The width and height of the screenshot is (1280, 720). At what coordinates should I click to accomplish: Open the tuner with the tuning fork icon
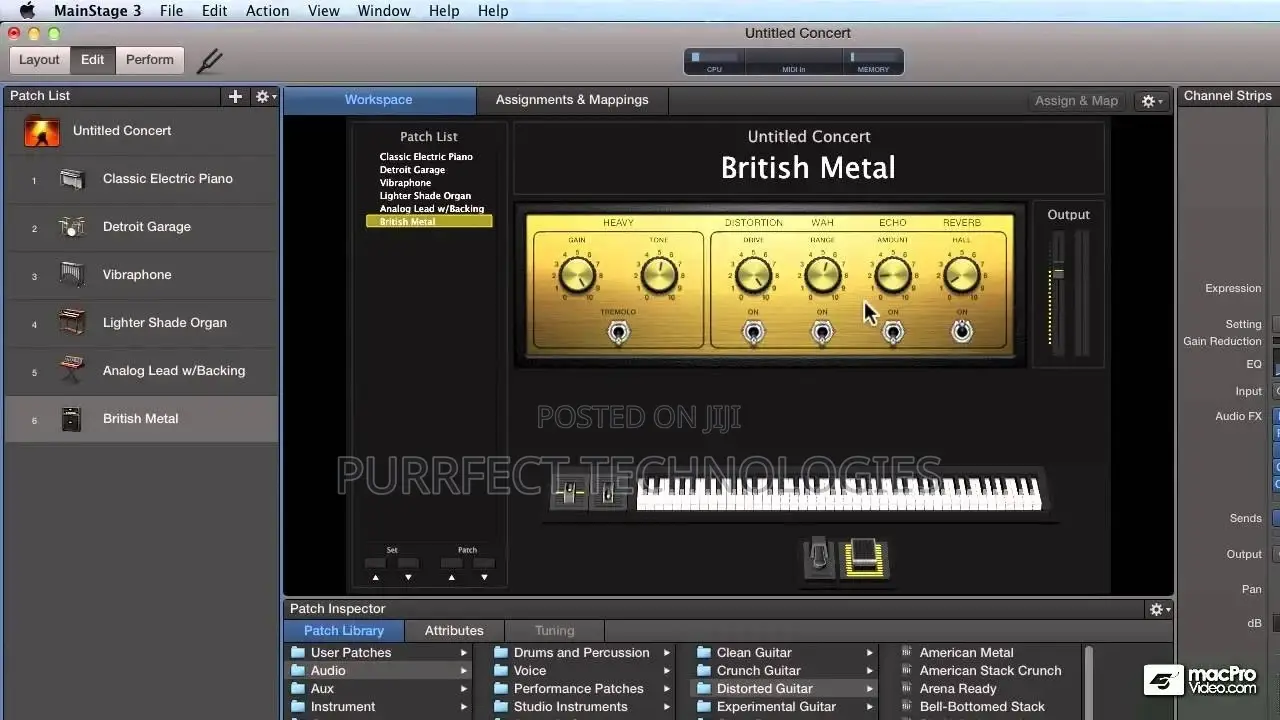coord(210,60)
